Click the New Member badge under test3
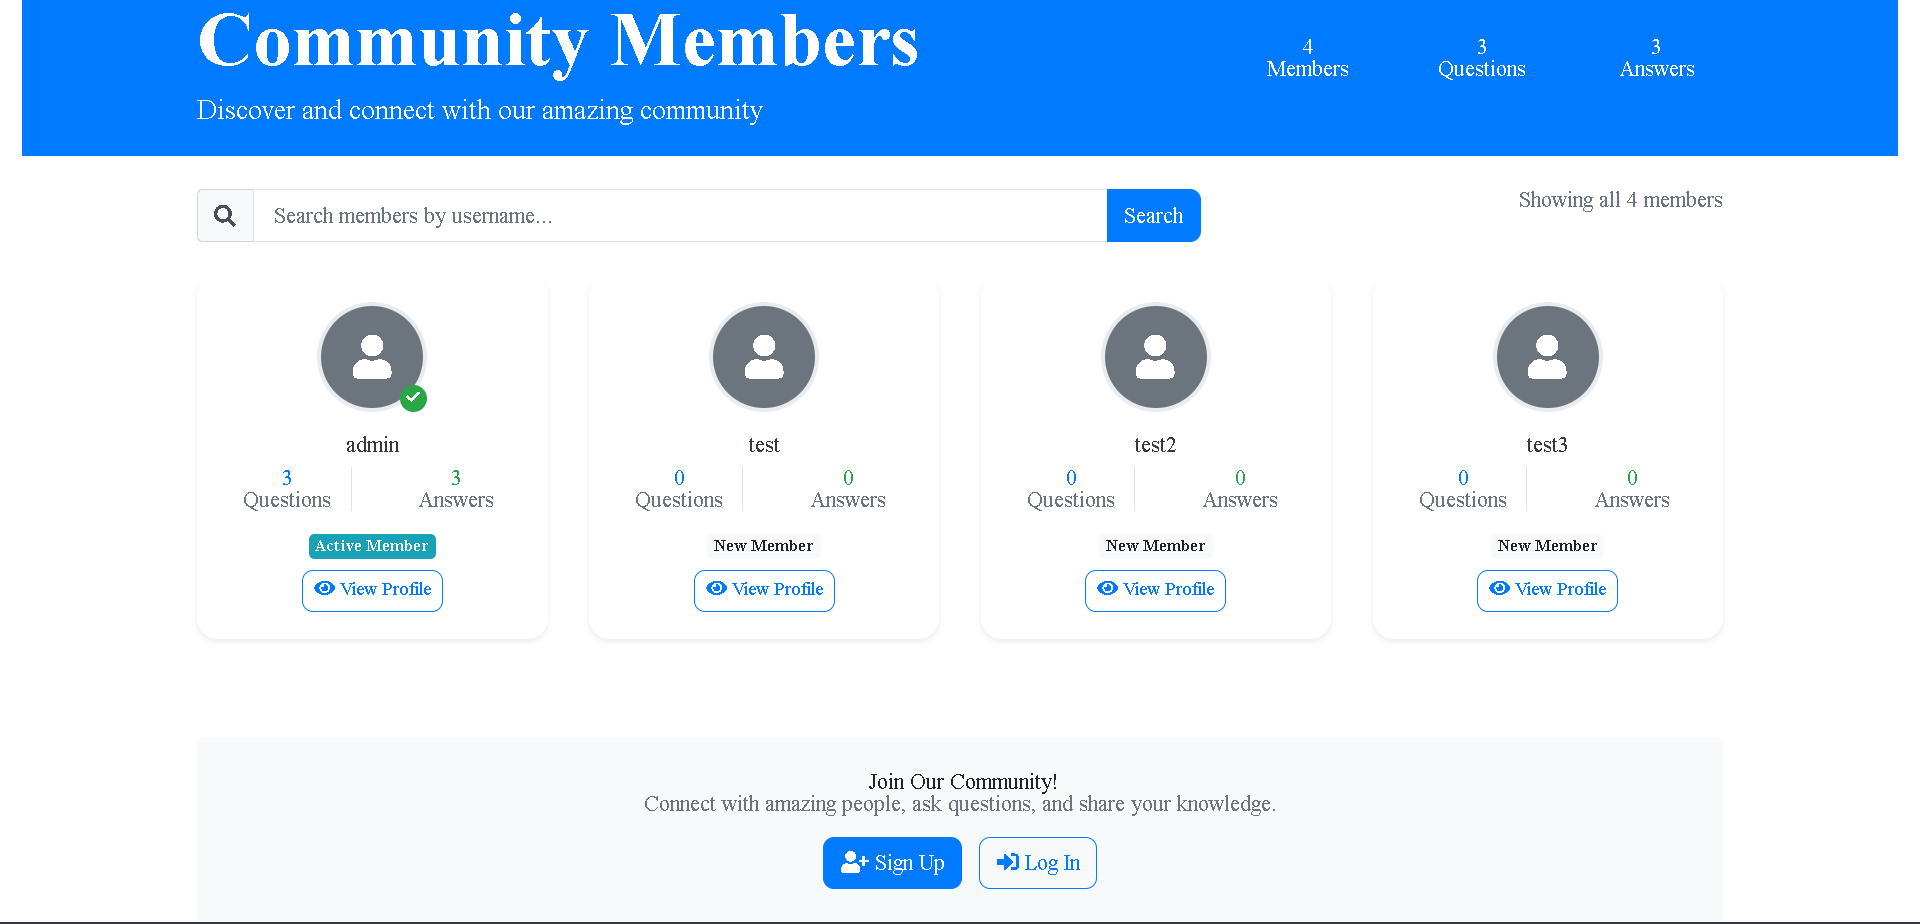 tap(1547, 546)
